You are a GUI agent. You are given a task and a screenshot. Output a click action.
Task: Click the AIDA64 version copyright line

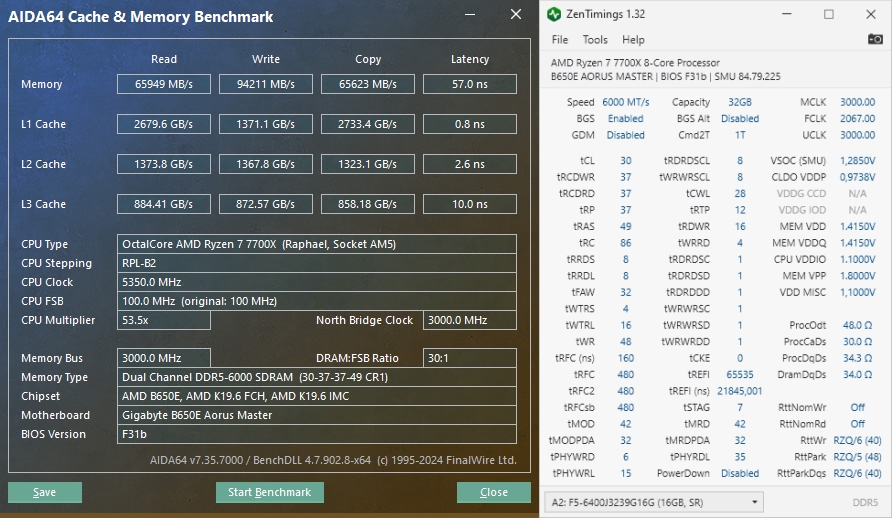point(333,460)
